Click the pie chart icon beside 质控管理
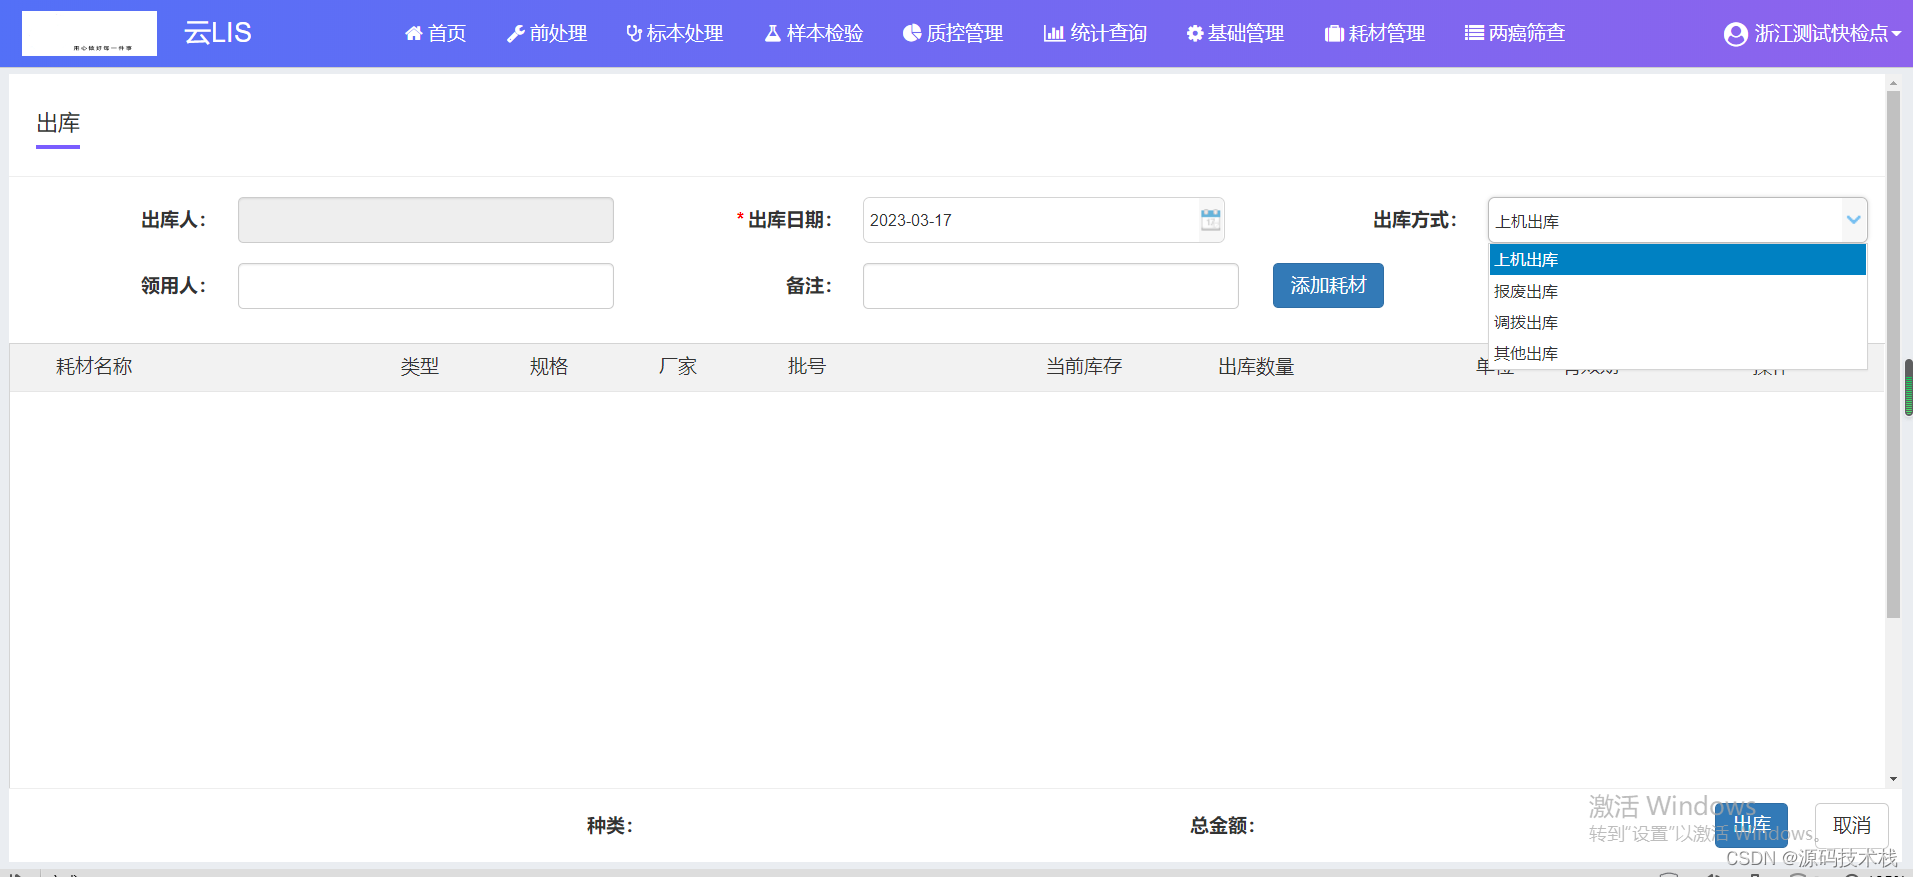Image resolution: width=1913 pixels, height=877 pixels. coord(912,34)
